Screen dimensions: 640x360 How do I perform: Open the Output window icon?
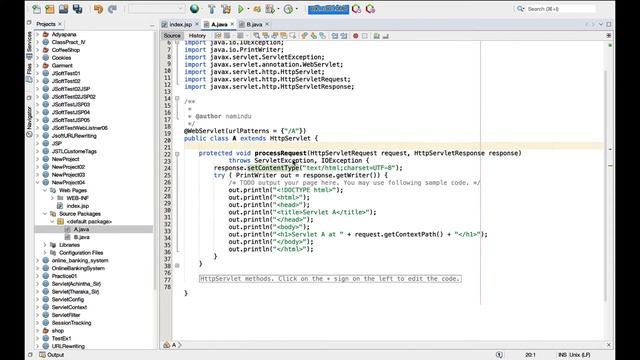[42, 355]
